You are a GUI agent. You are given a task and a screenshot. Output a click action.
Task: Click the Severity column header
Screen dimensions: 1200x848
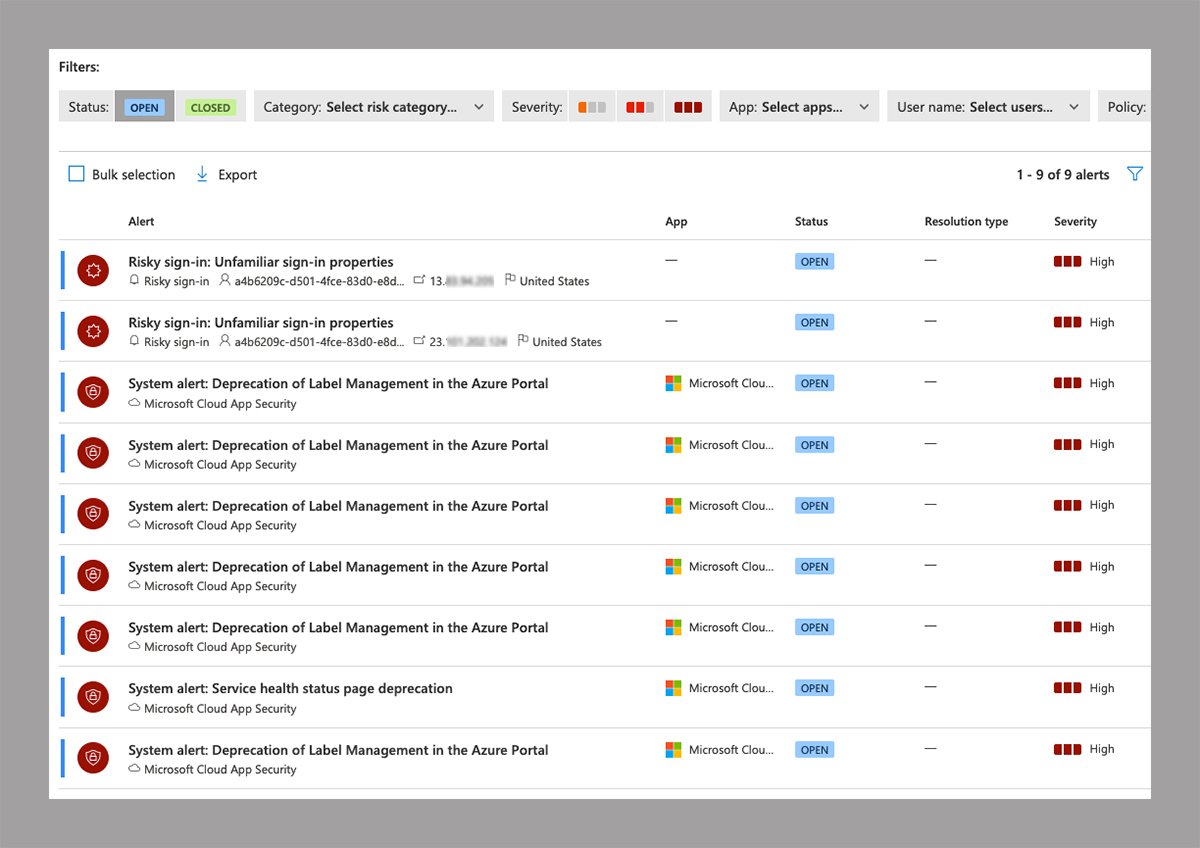1075,221
